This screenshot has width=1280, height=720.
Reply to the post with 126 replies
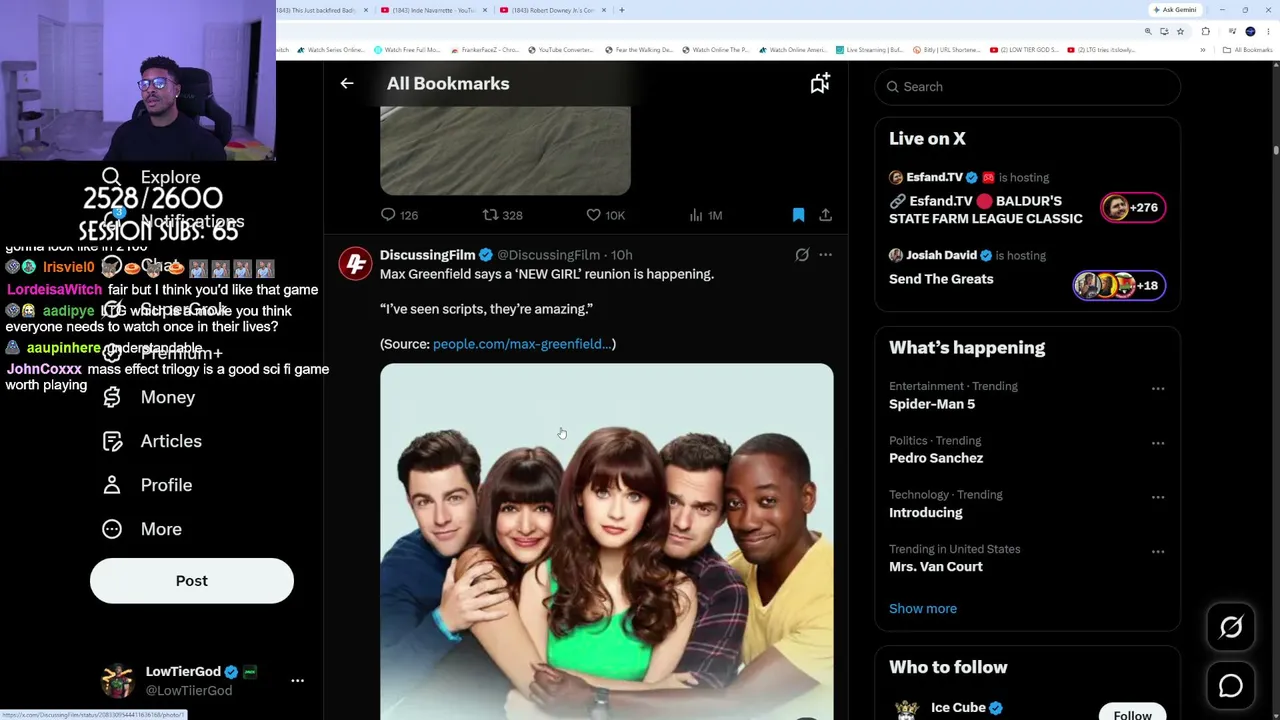point(399,215)
